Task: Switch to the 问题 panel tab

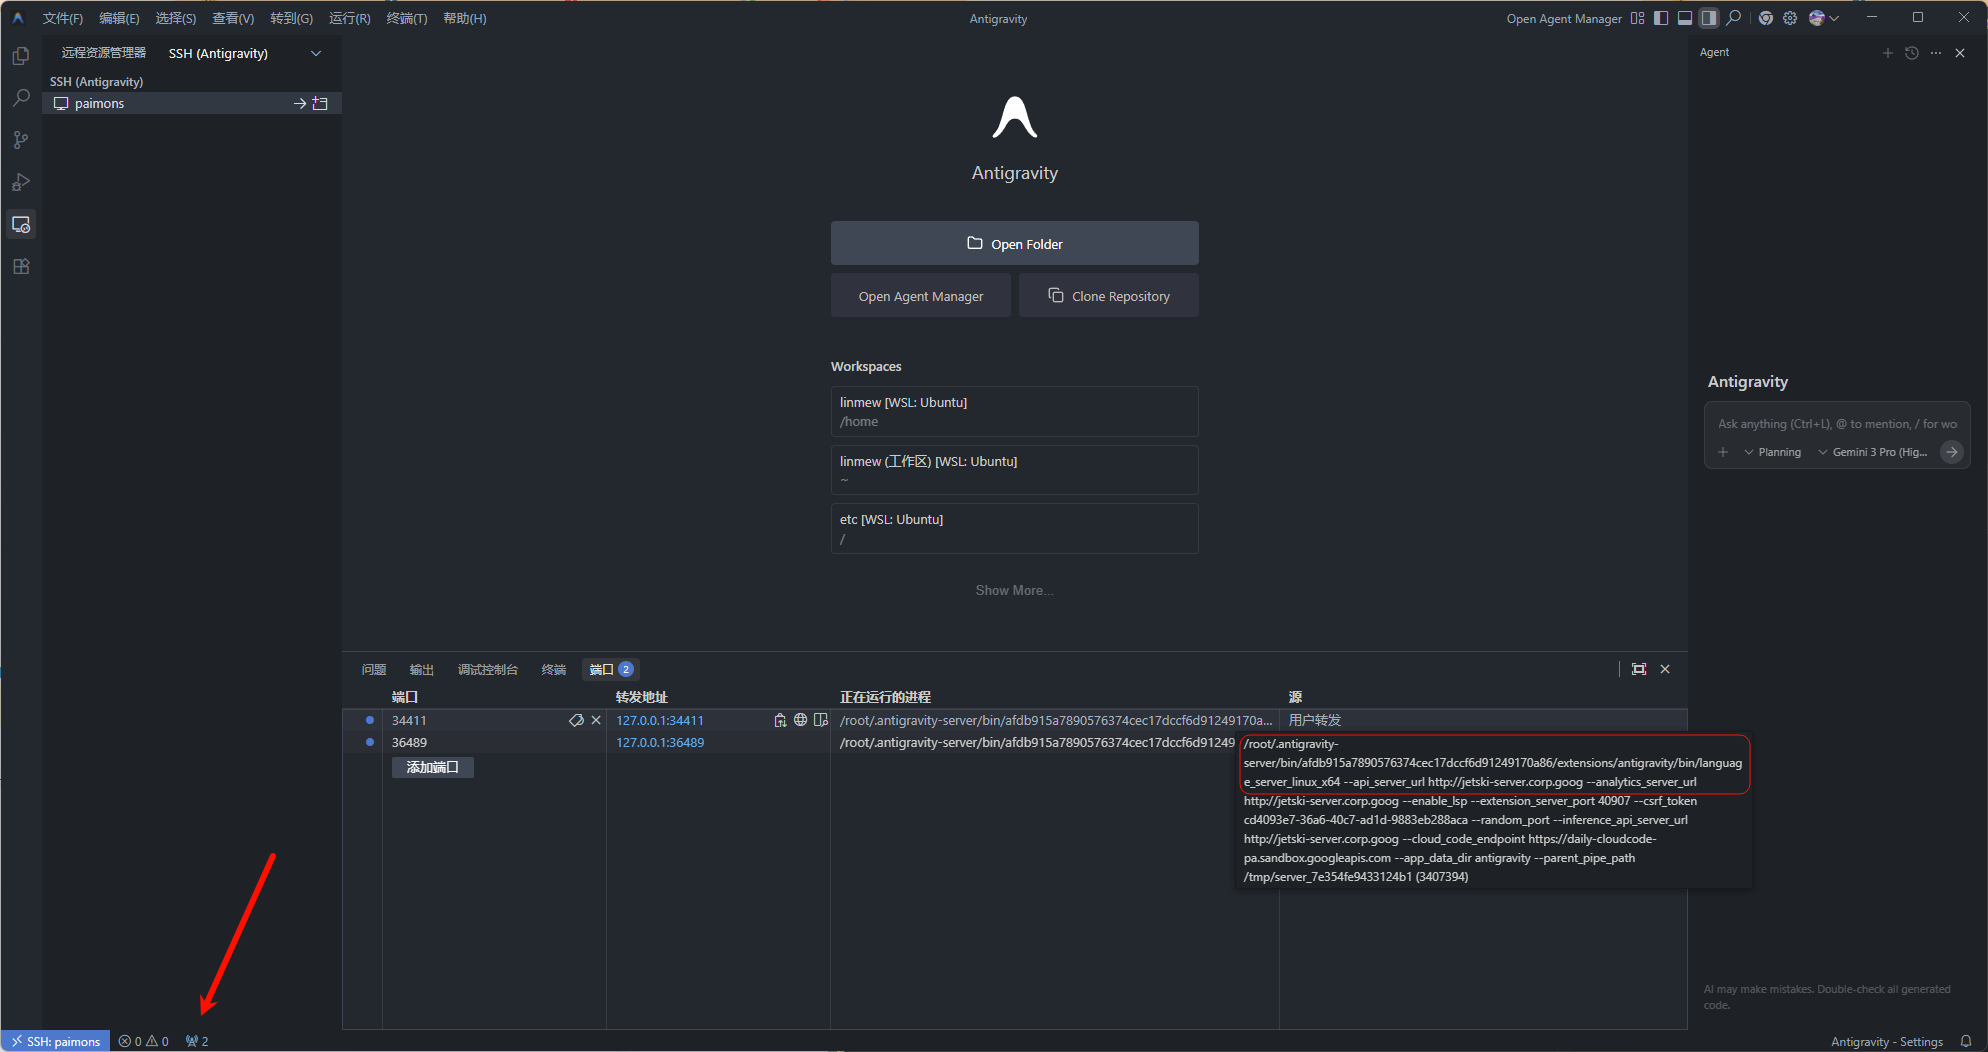Action: point(374,669)
